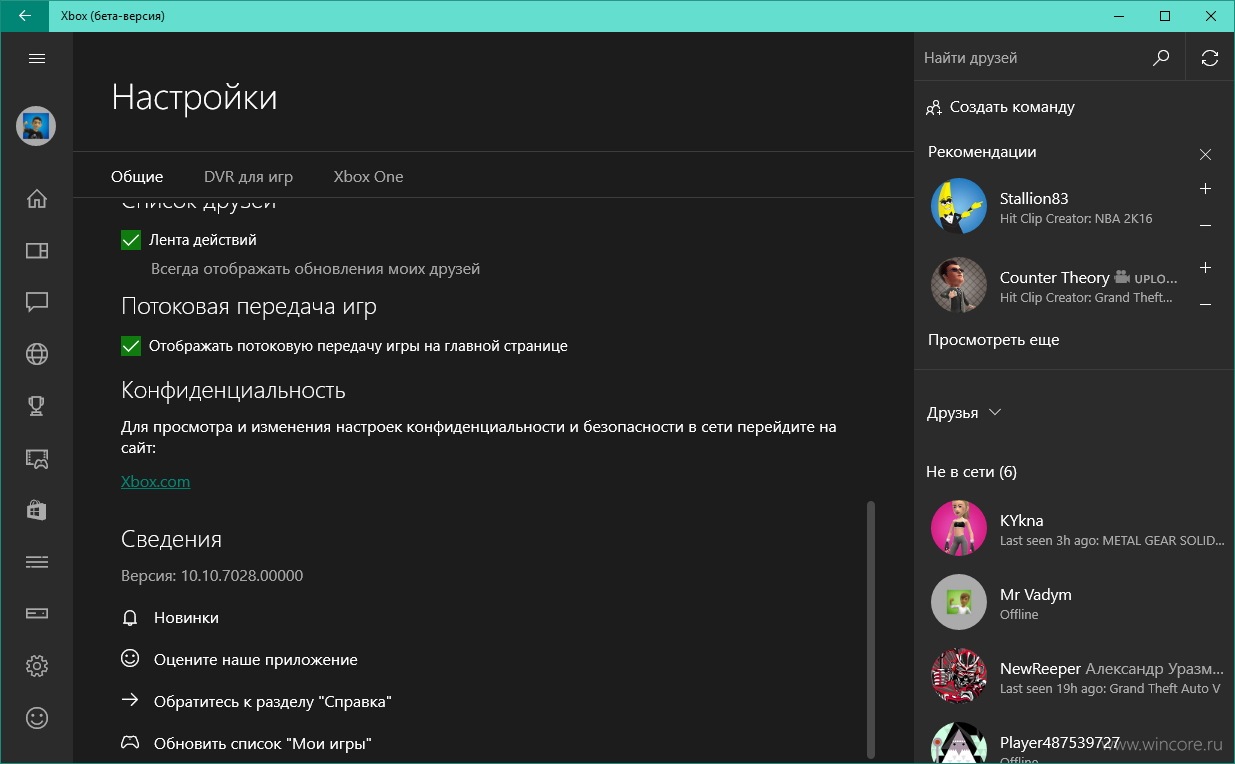Open the Xbox.com link
This screenshot has width=1235, height=764.
coord(155,481)
